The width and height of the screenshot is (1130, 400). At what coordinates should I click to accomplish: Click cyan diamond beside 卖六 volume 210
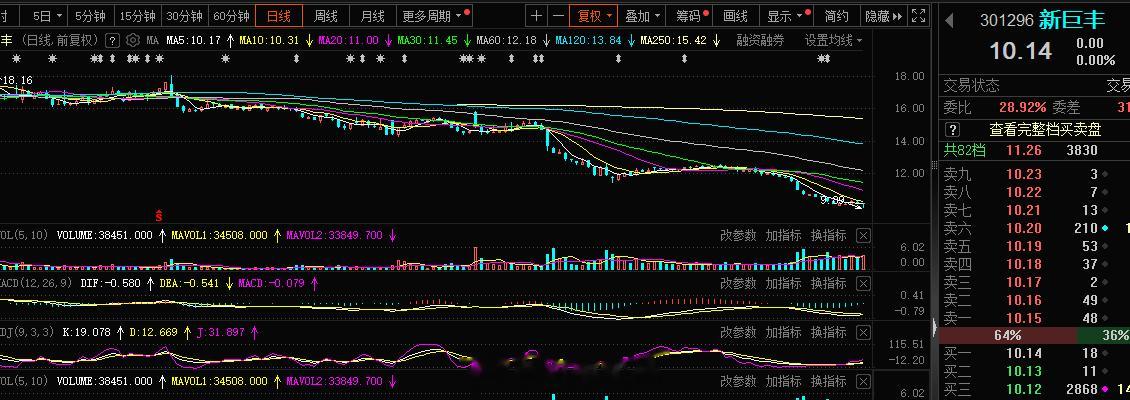tap(1105, 228)
